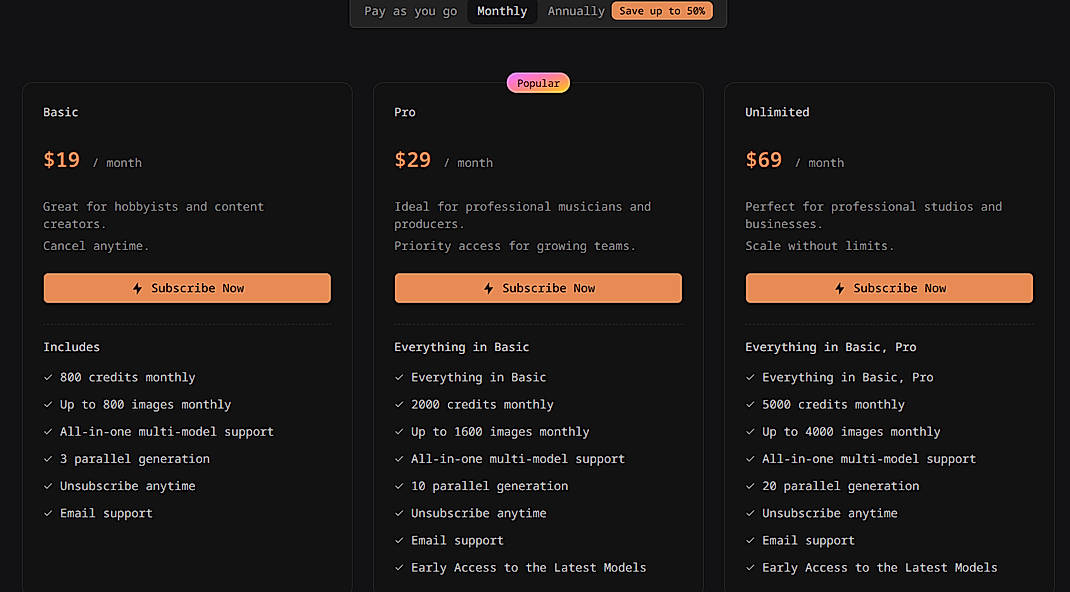Click the Pro plan title

coord(405,112)
